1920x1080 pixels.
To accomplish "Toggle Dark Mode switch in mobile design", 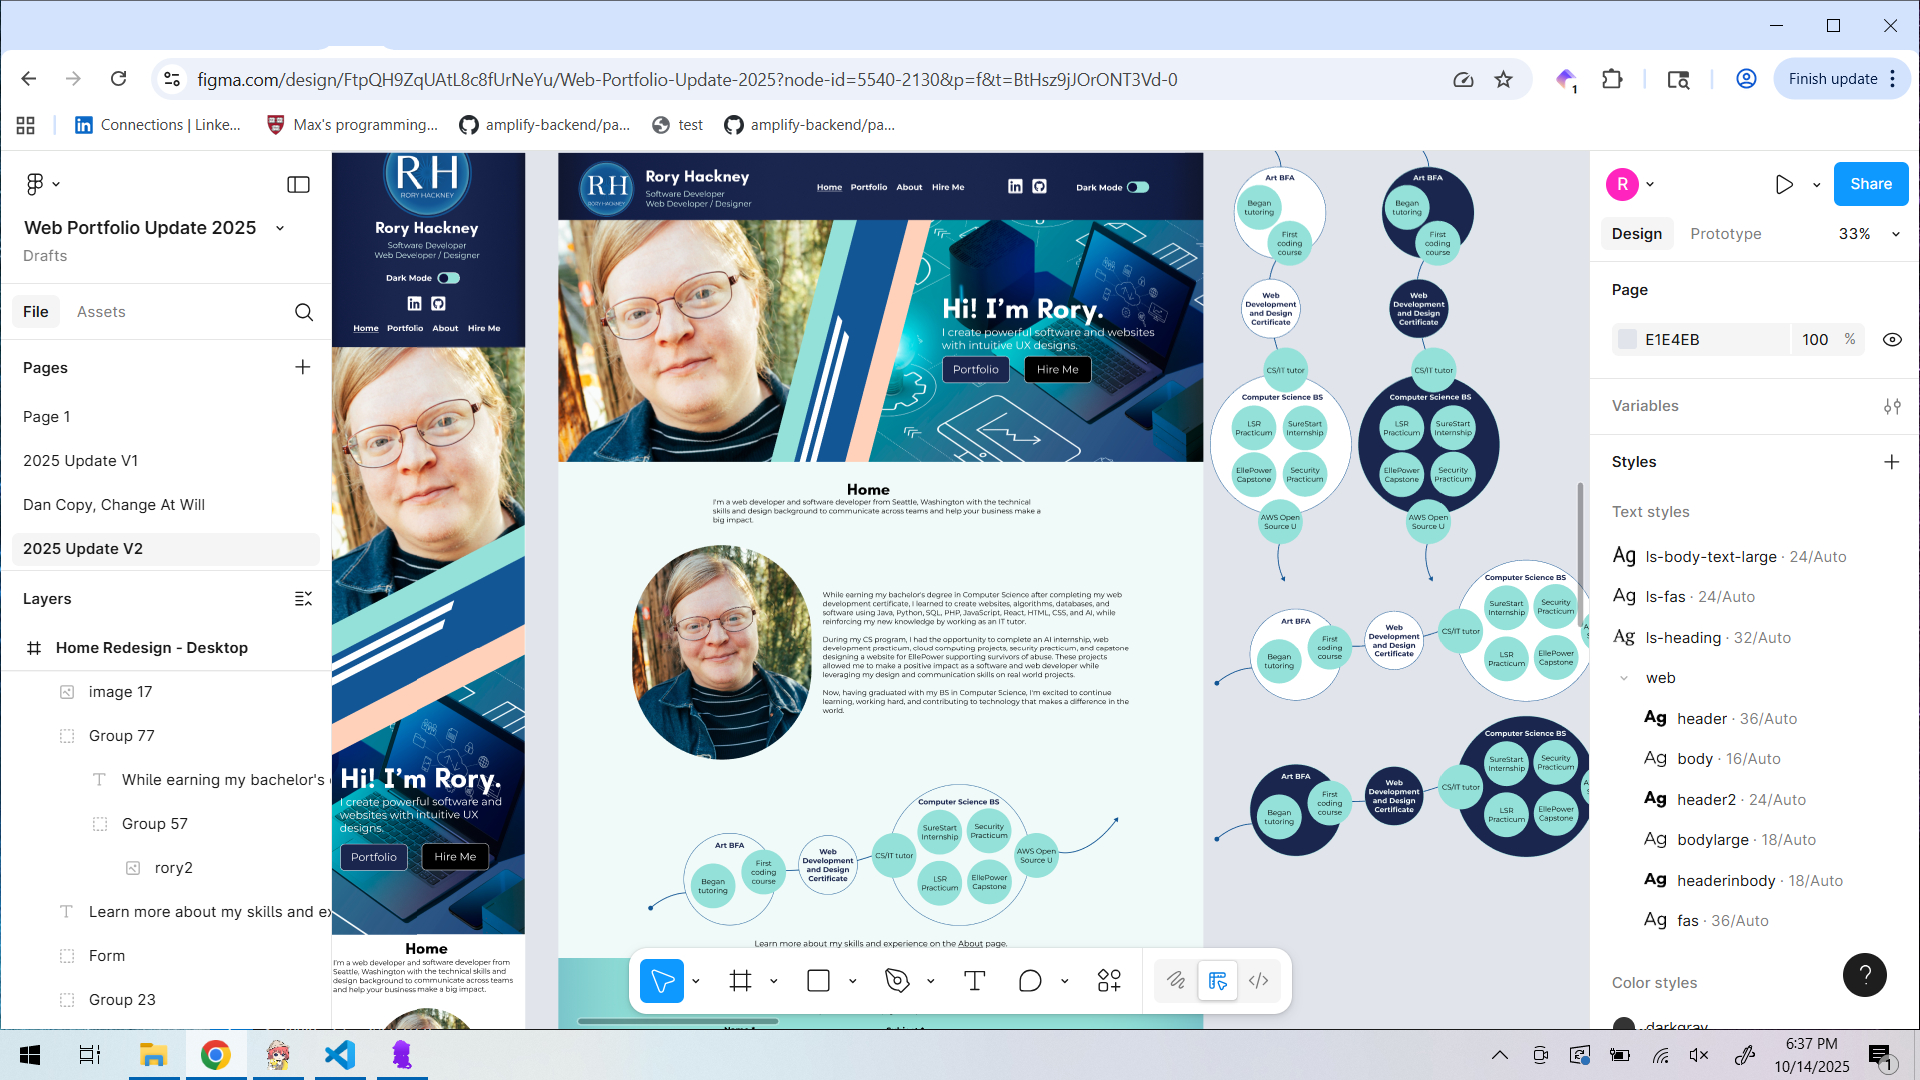I will click(x=449, y=278).
